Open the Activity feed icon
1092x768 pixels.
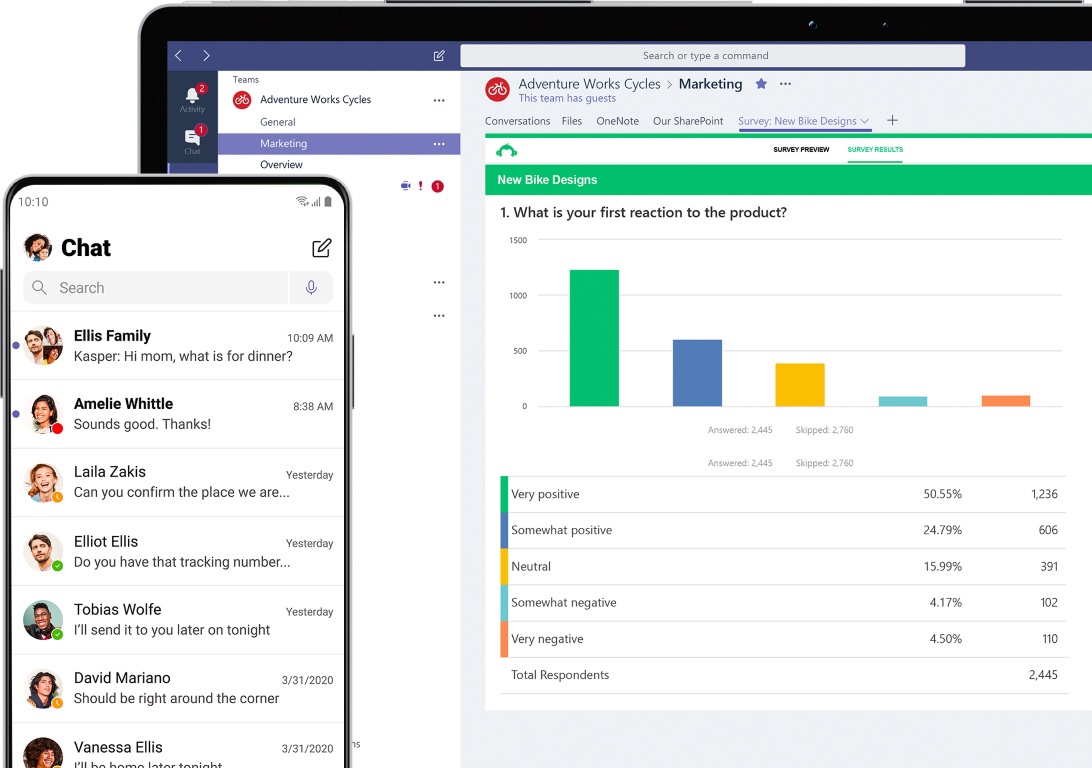tap(192, 98)
